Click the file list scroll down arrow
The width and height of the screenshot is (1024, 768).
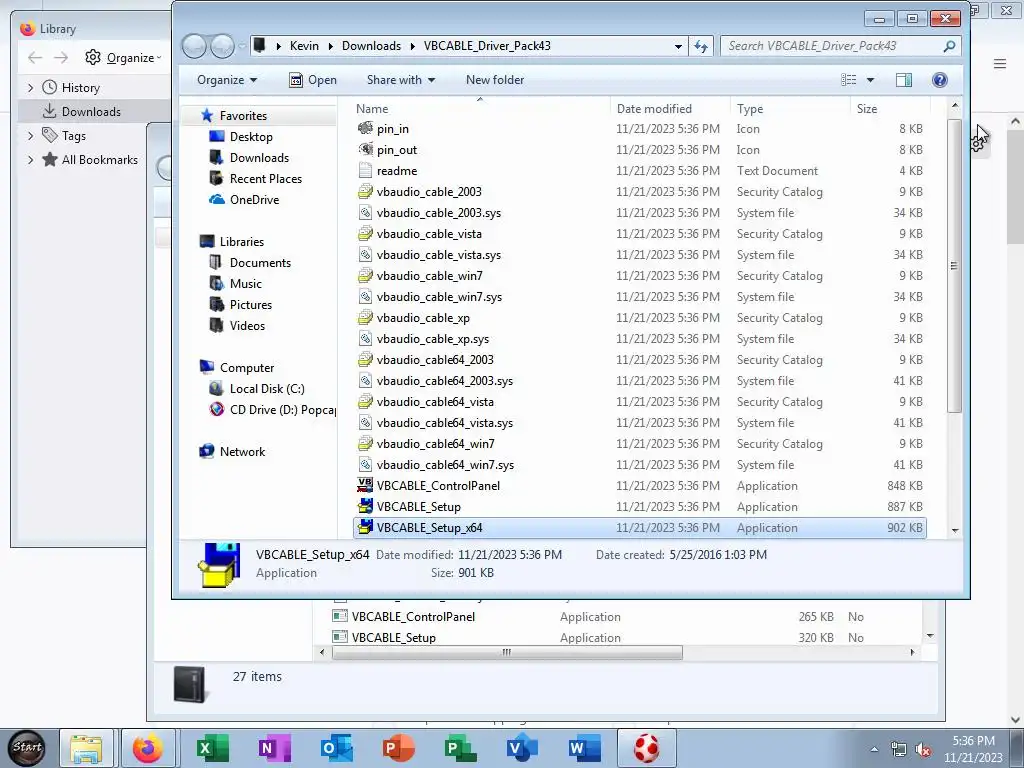pyautogui.click(x=955, y=530)
